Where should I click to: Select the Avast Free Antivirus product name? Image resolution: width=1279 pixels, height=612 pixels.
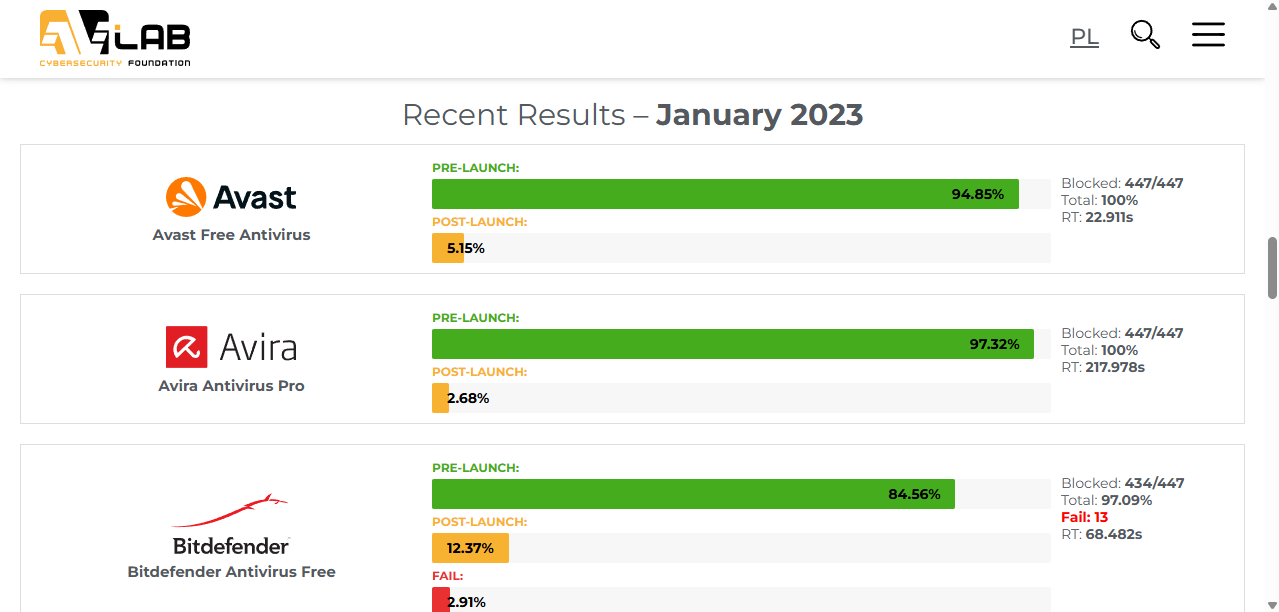231,235
